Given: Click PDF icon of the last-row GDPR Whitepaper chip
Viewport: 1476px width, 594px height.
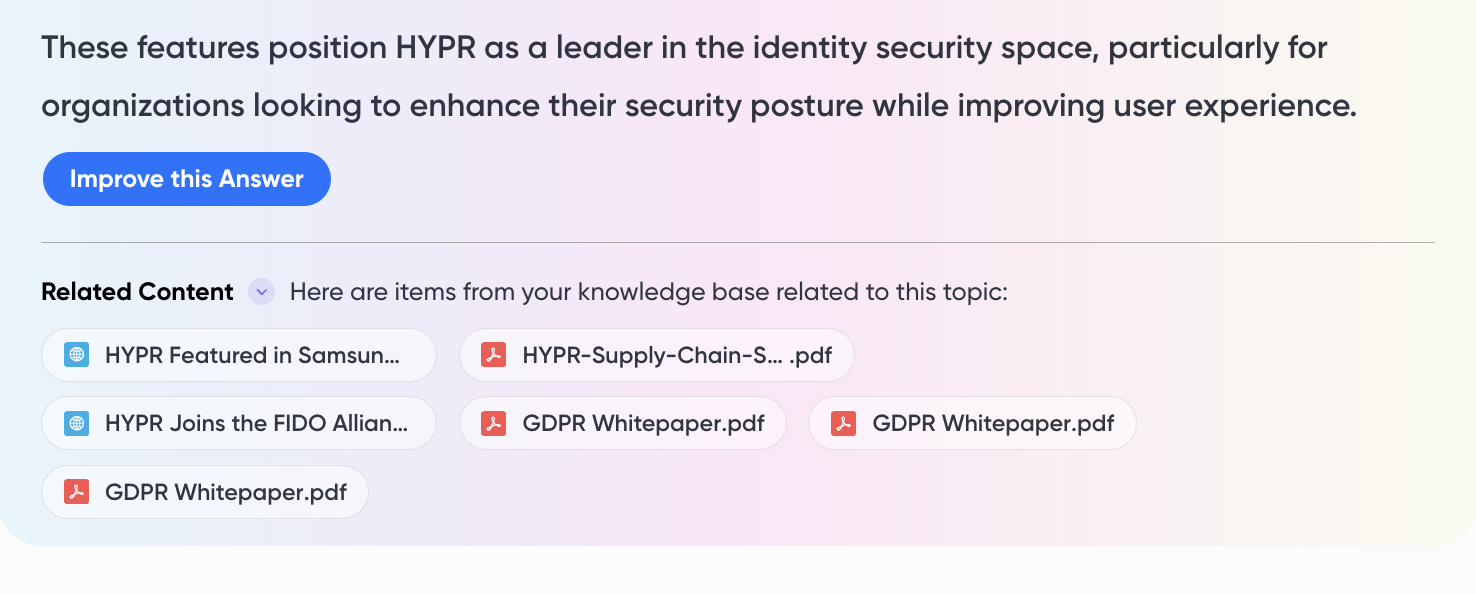Looking at the screenshot, I should point(76,492).
